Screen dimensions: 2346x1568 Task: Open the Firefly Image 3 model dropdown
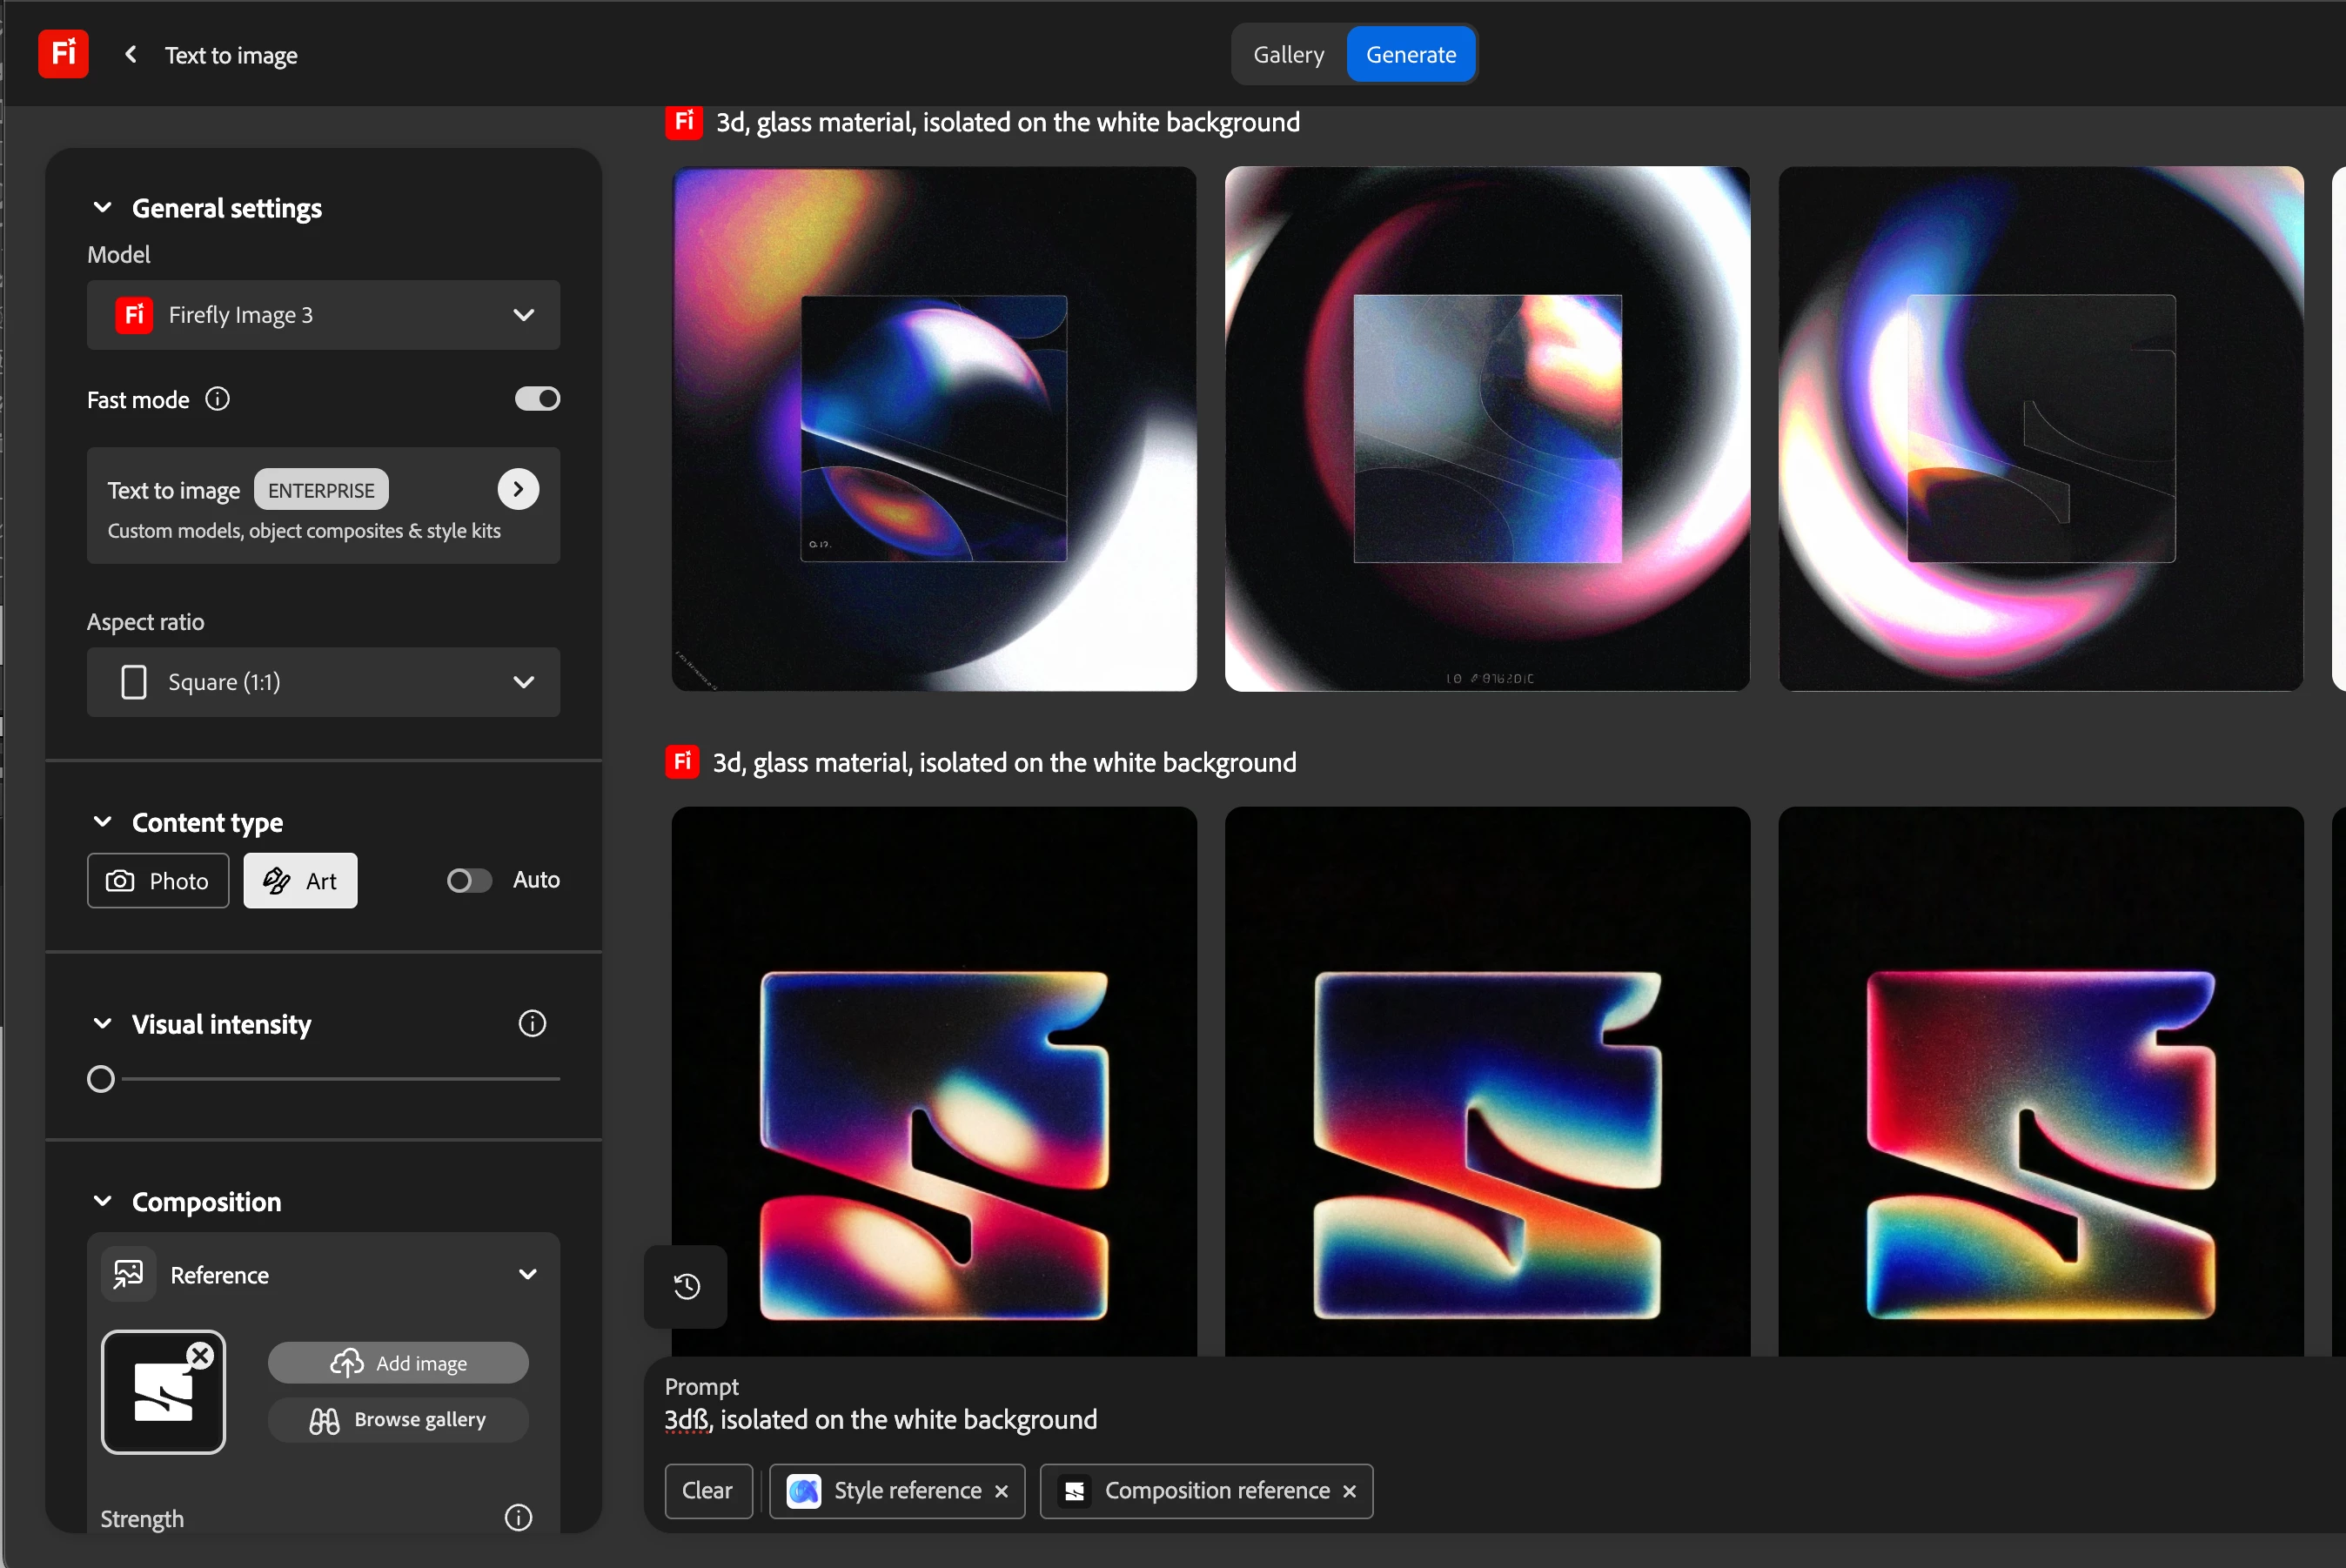tap(323, 315)
